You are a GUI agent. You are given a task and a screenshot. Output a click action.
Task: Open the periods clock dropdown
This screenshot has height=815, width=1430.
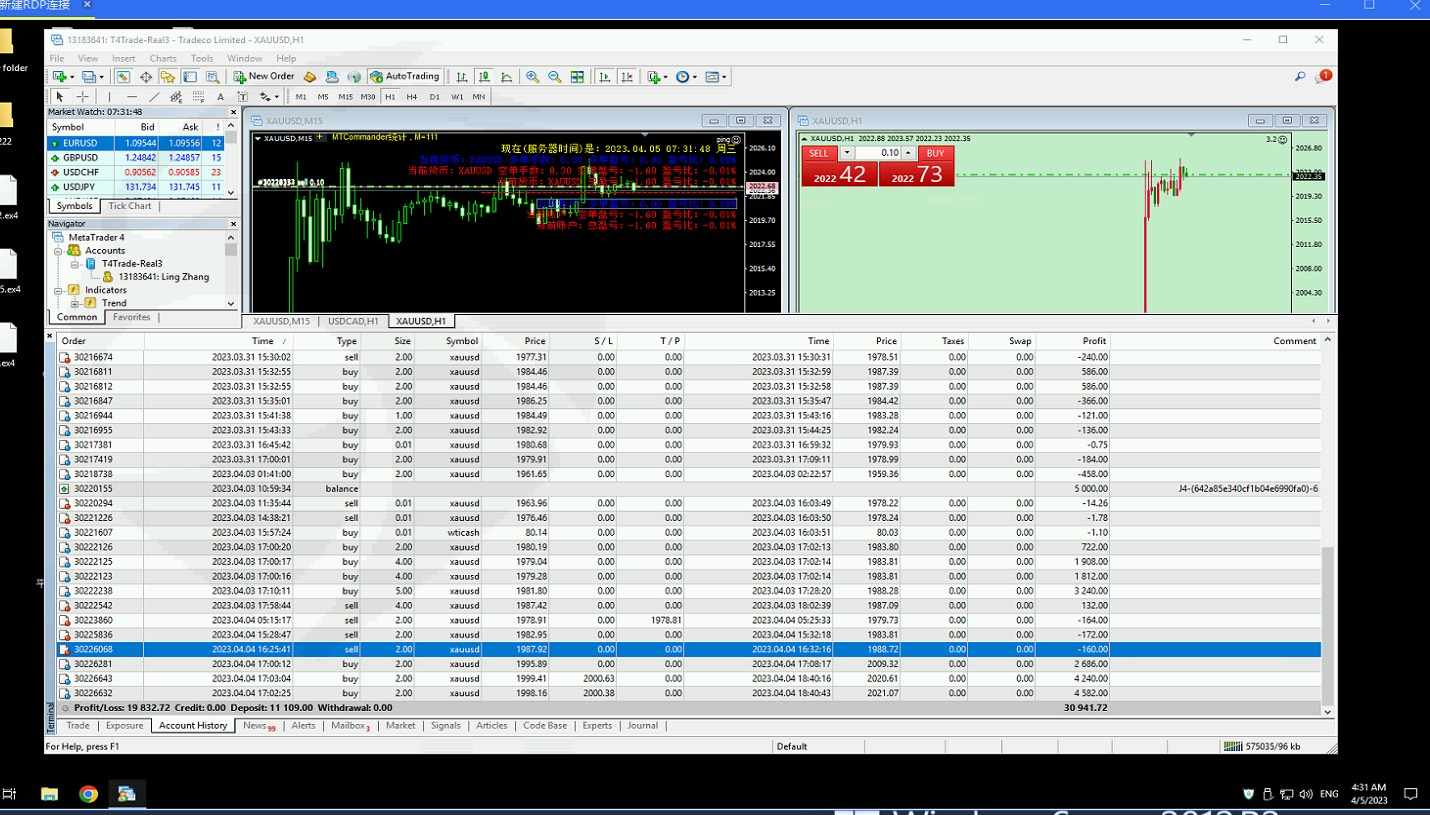click(686, 76)
